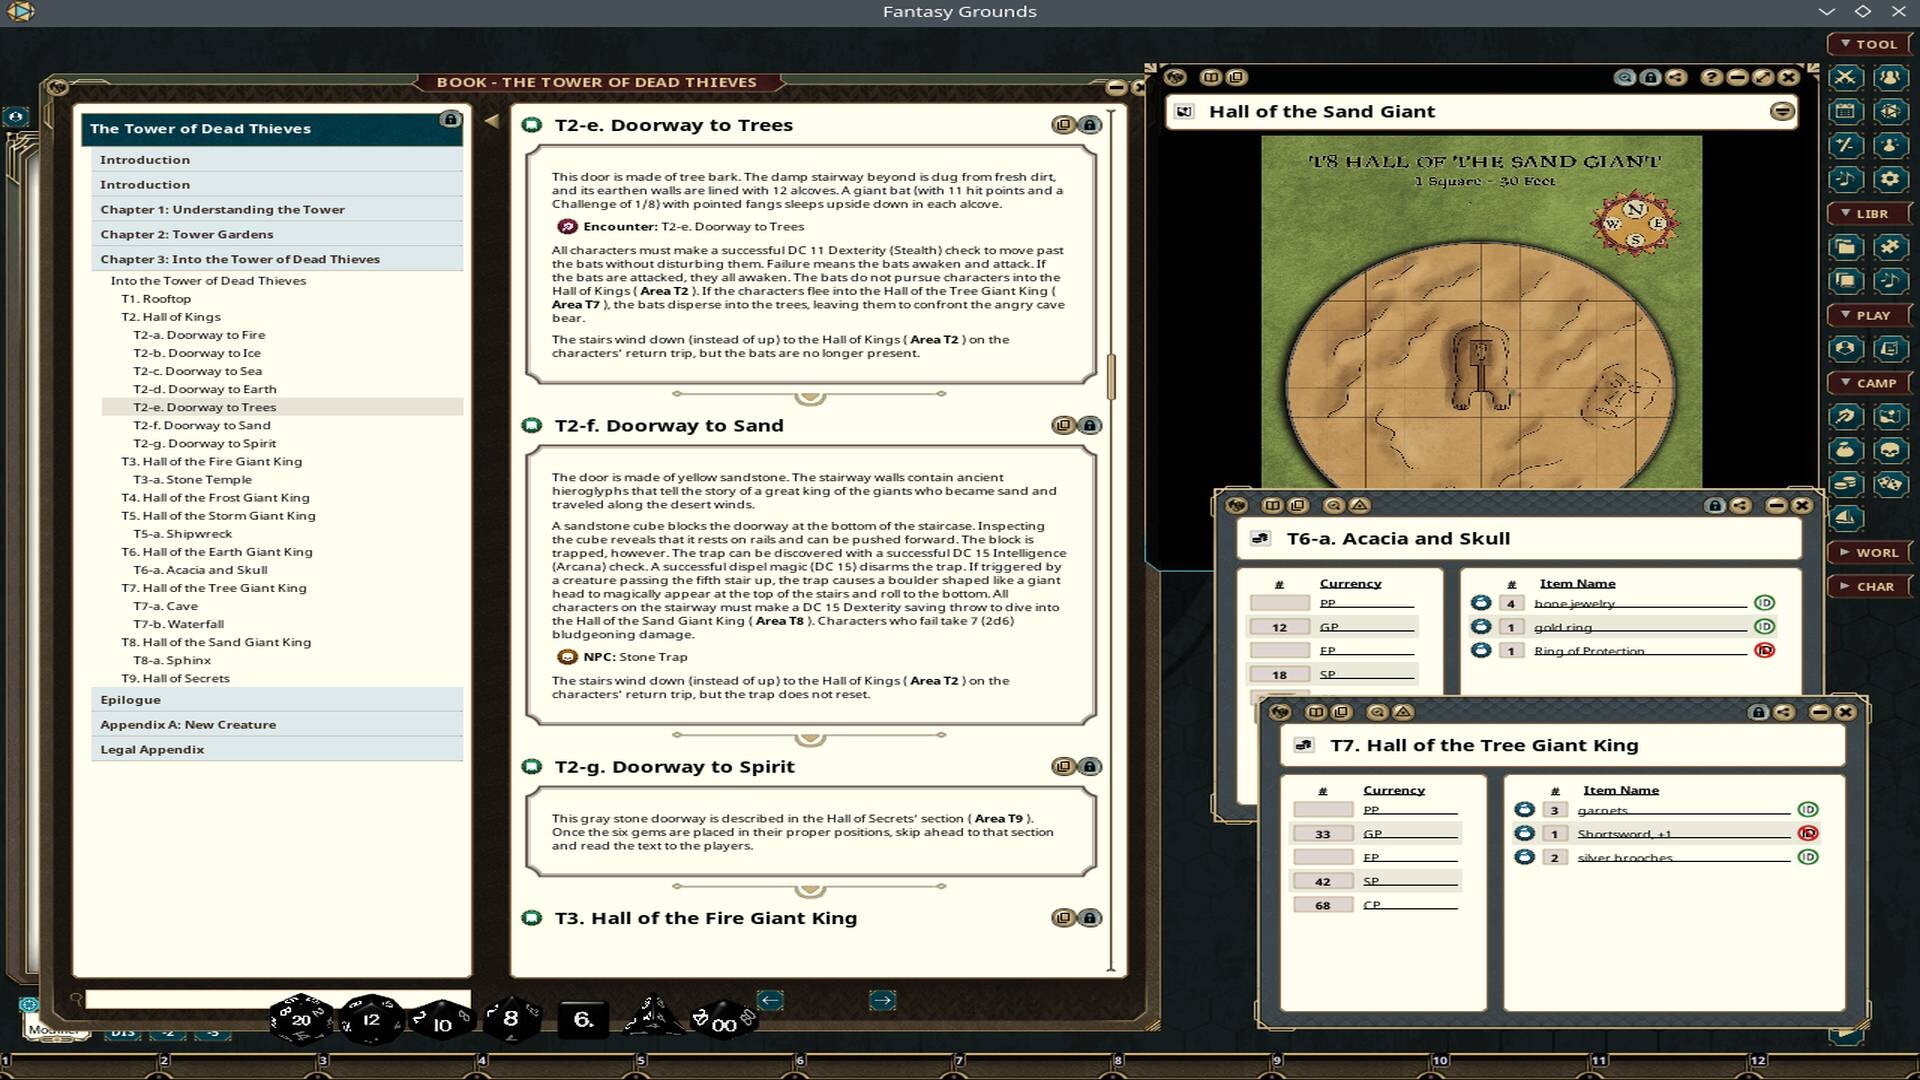This screenshot has height=1080, width=1920.
Task: Toggle the lock on the T6-a Acacia and Skull window
Action: click(1713, 506)
